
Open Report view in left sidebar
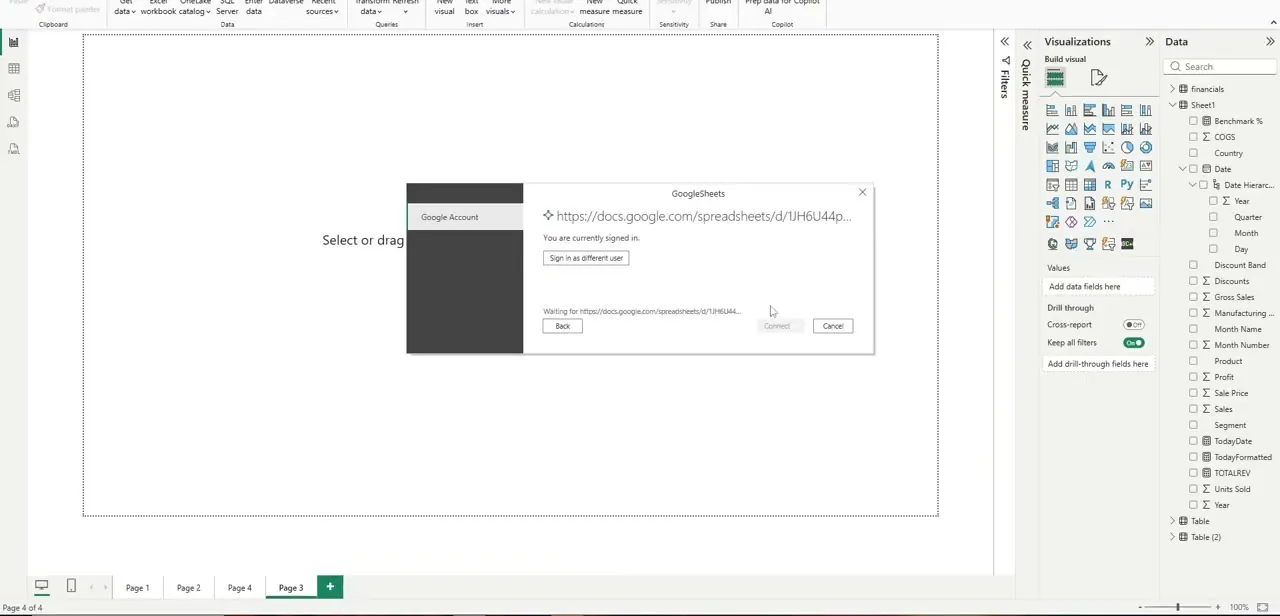[x=14, y=42]
